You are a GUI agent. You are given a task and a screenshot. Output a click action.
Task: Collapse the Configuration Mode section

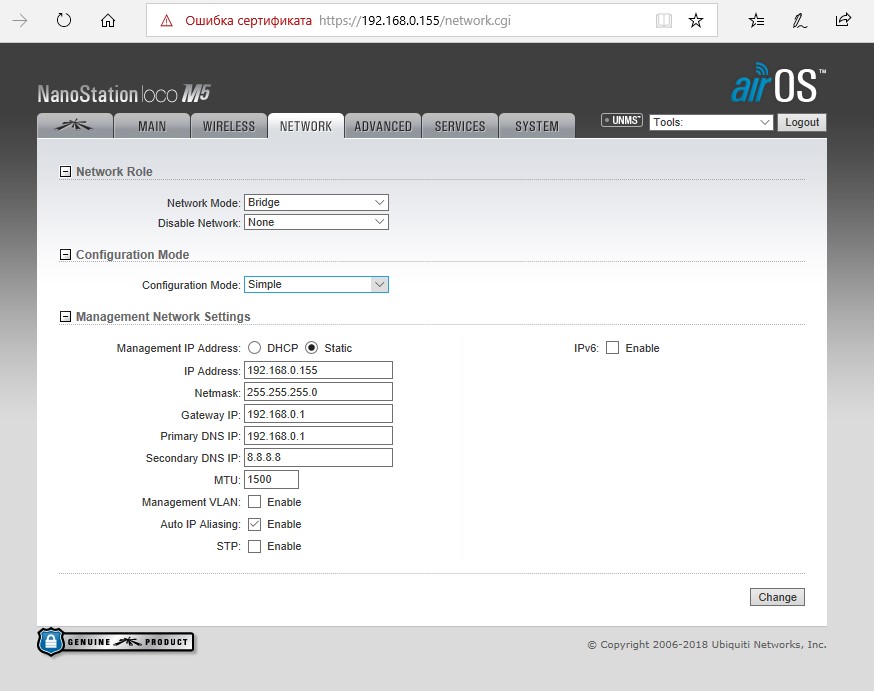pyautogui.click(x=65, y=255)
